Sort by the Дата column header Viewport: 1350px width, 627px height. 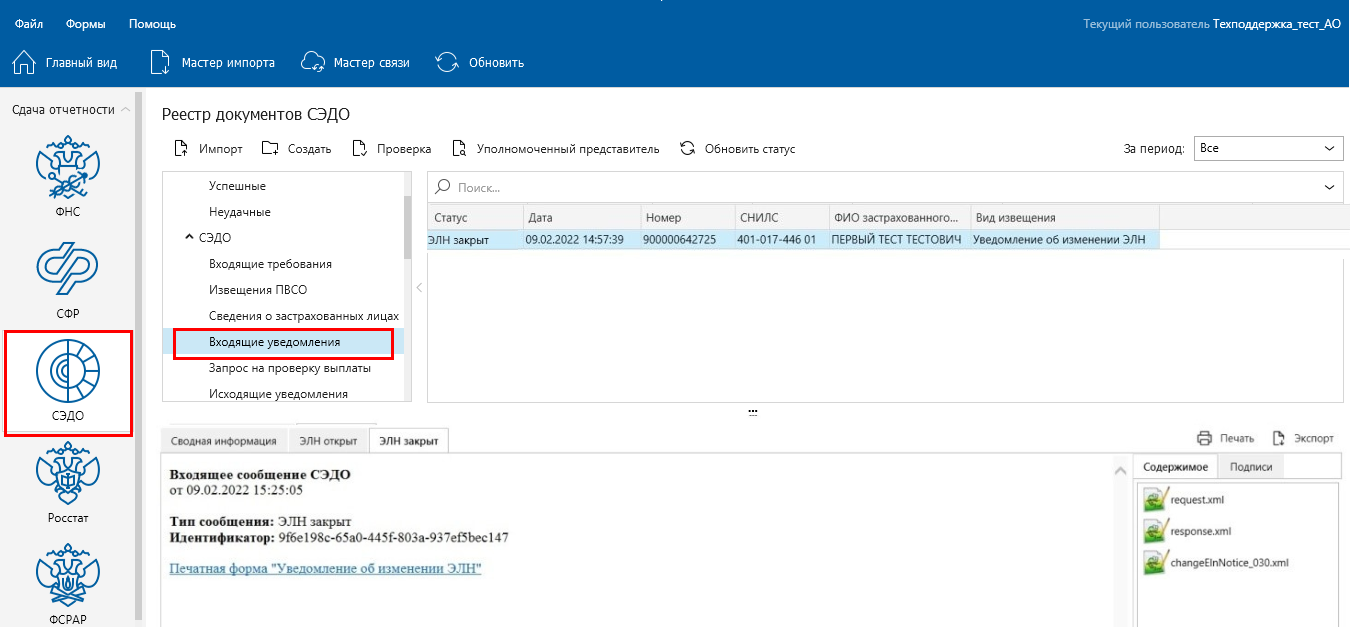tap(582, 217)
